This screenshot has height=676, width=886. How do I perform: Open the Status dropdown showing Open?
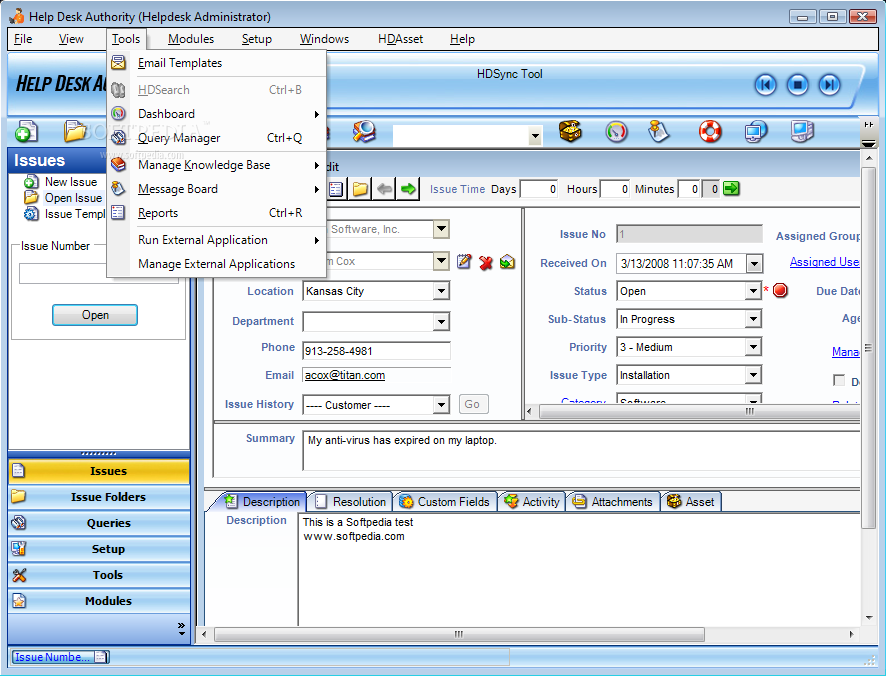(753, 291)
